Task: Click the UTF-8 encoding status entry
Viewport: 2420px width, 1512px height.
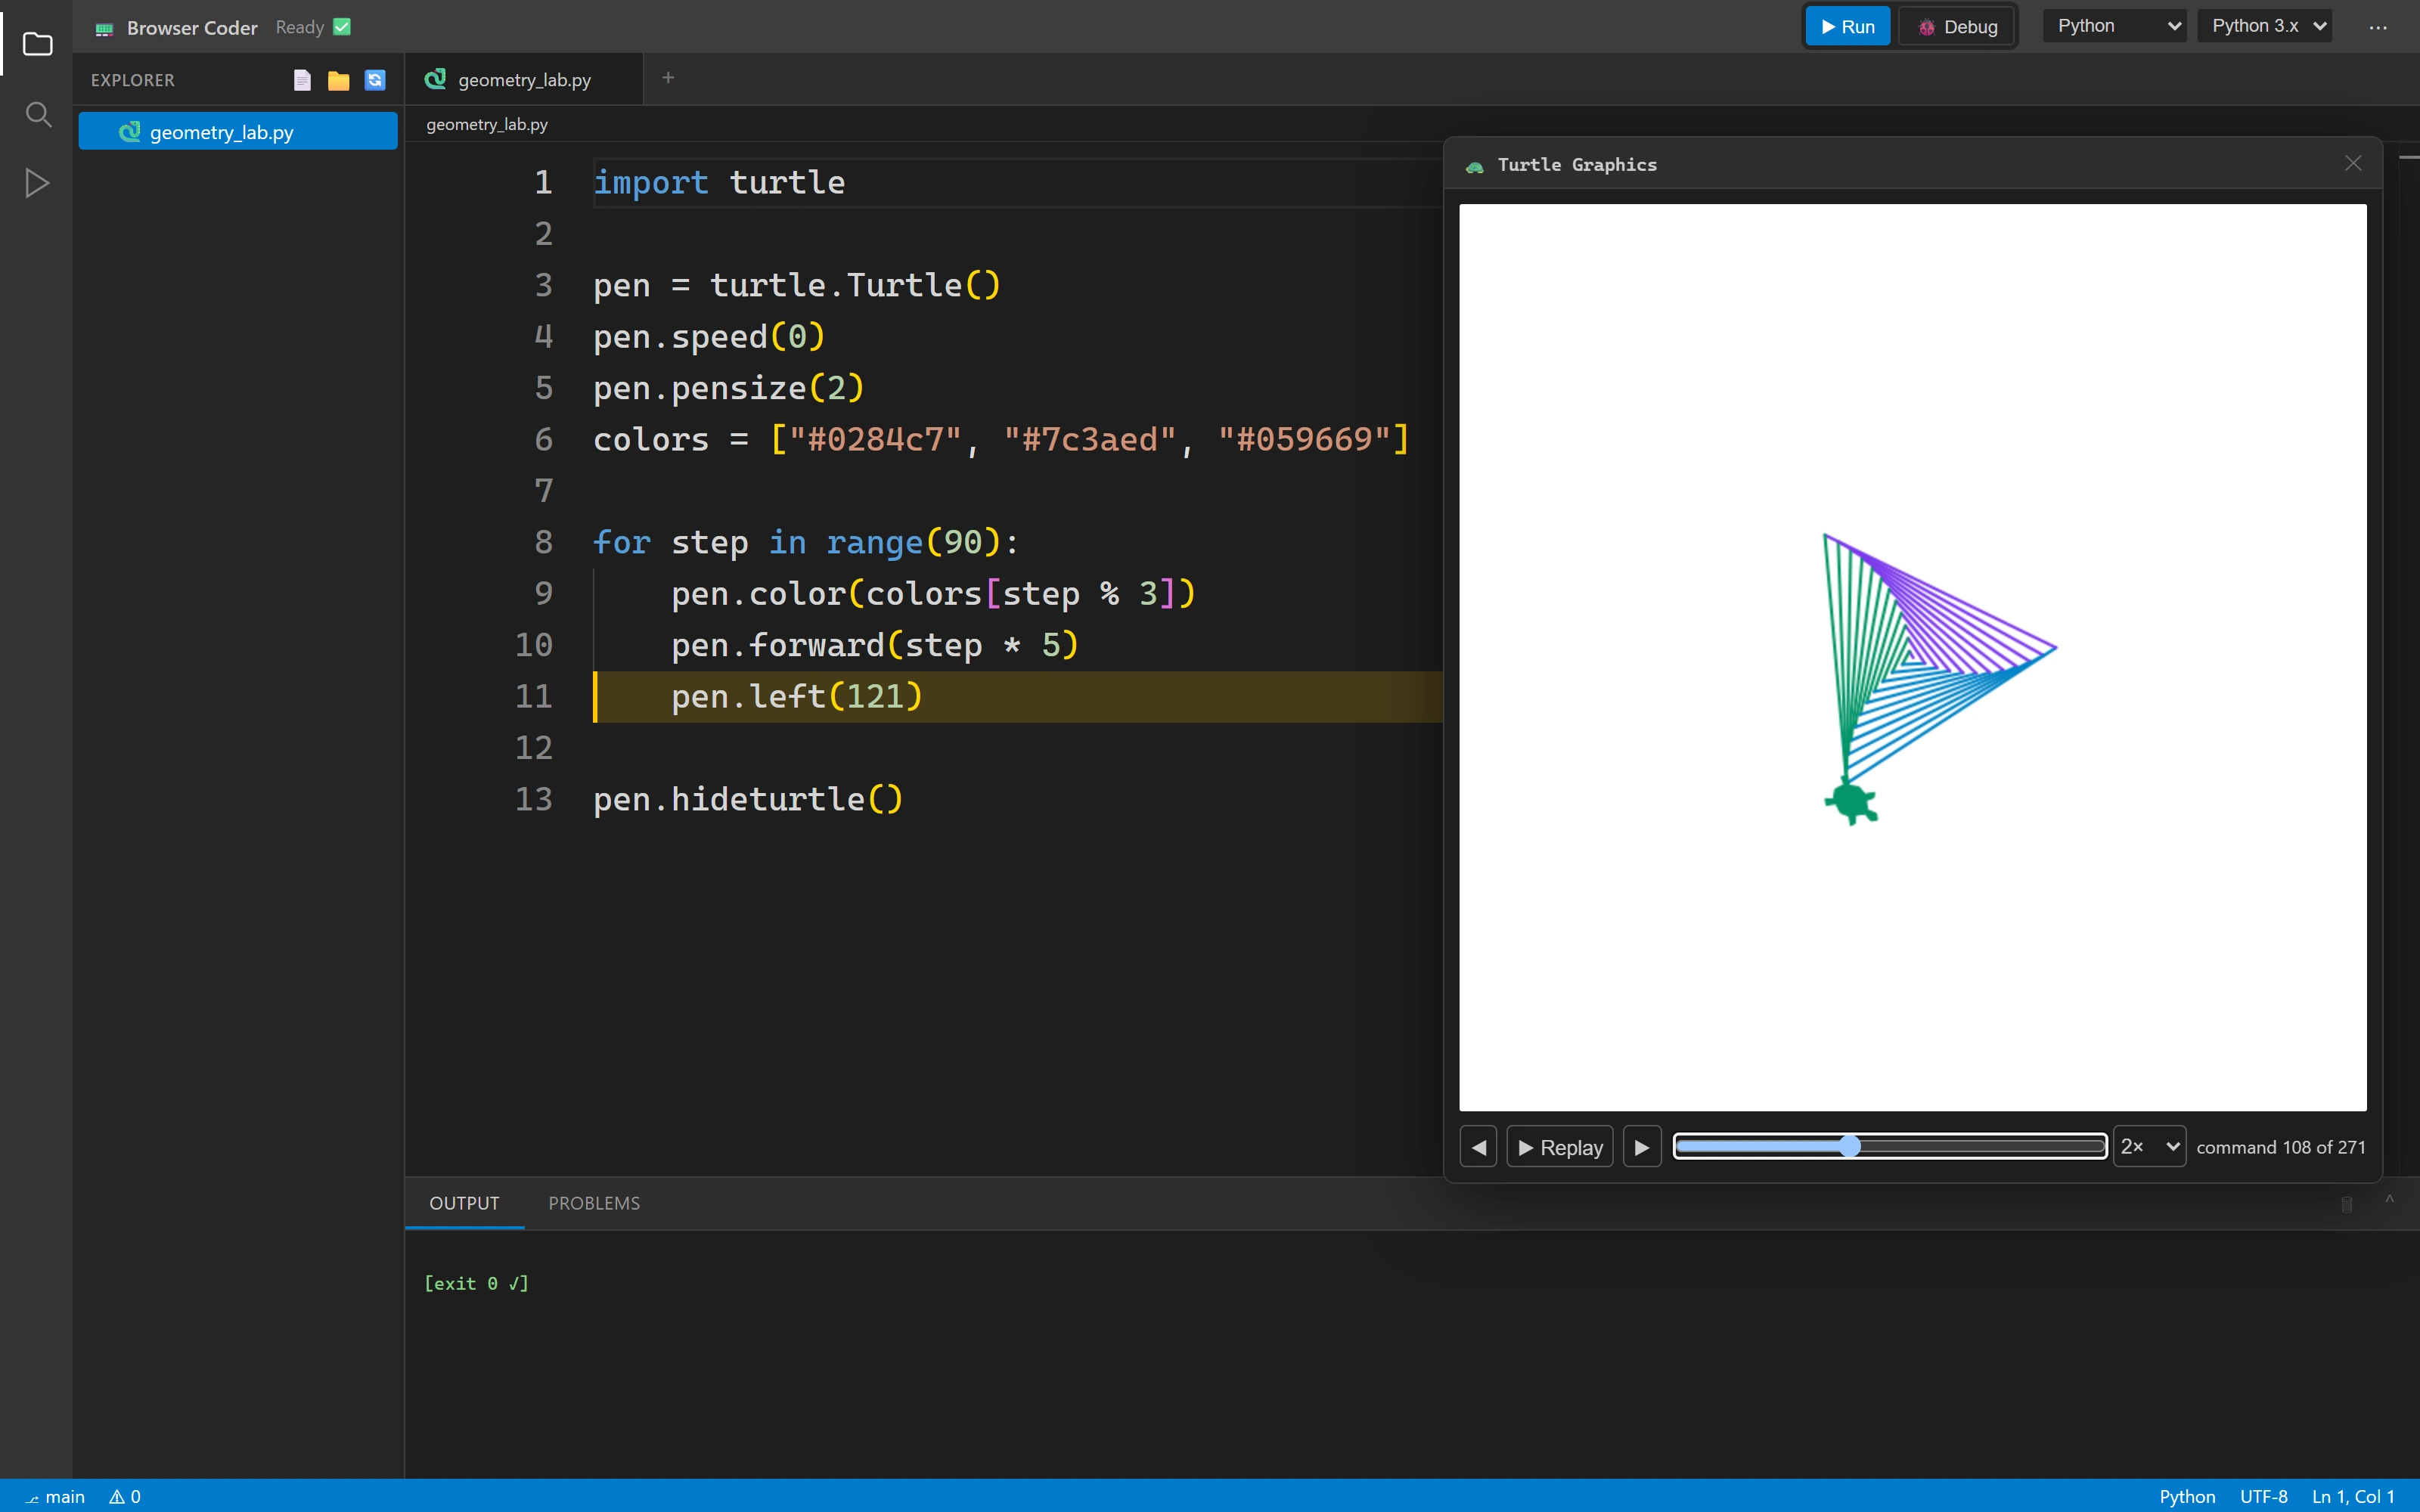Action: 2263,1497
